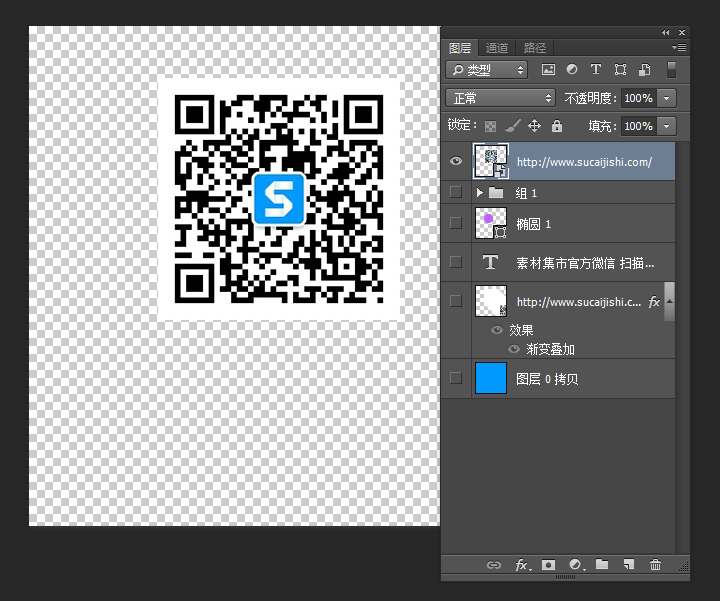Lock transparent pixels icon

(490, 126)
